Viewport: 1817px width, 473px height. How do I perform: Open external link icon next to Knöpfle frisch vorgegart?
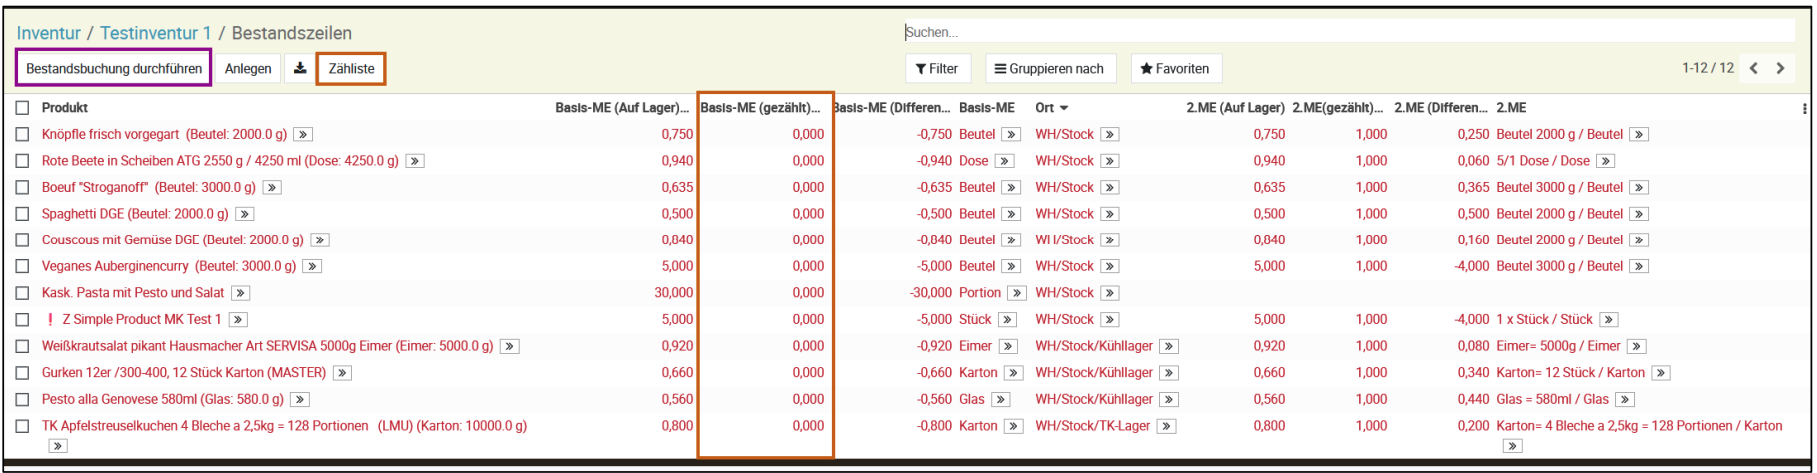tap(303, 134)
